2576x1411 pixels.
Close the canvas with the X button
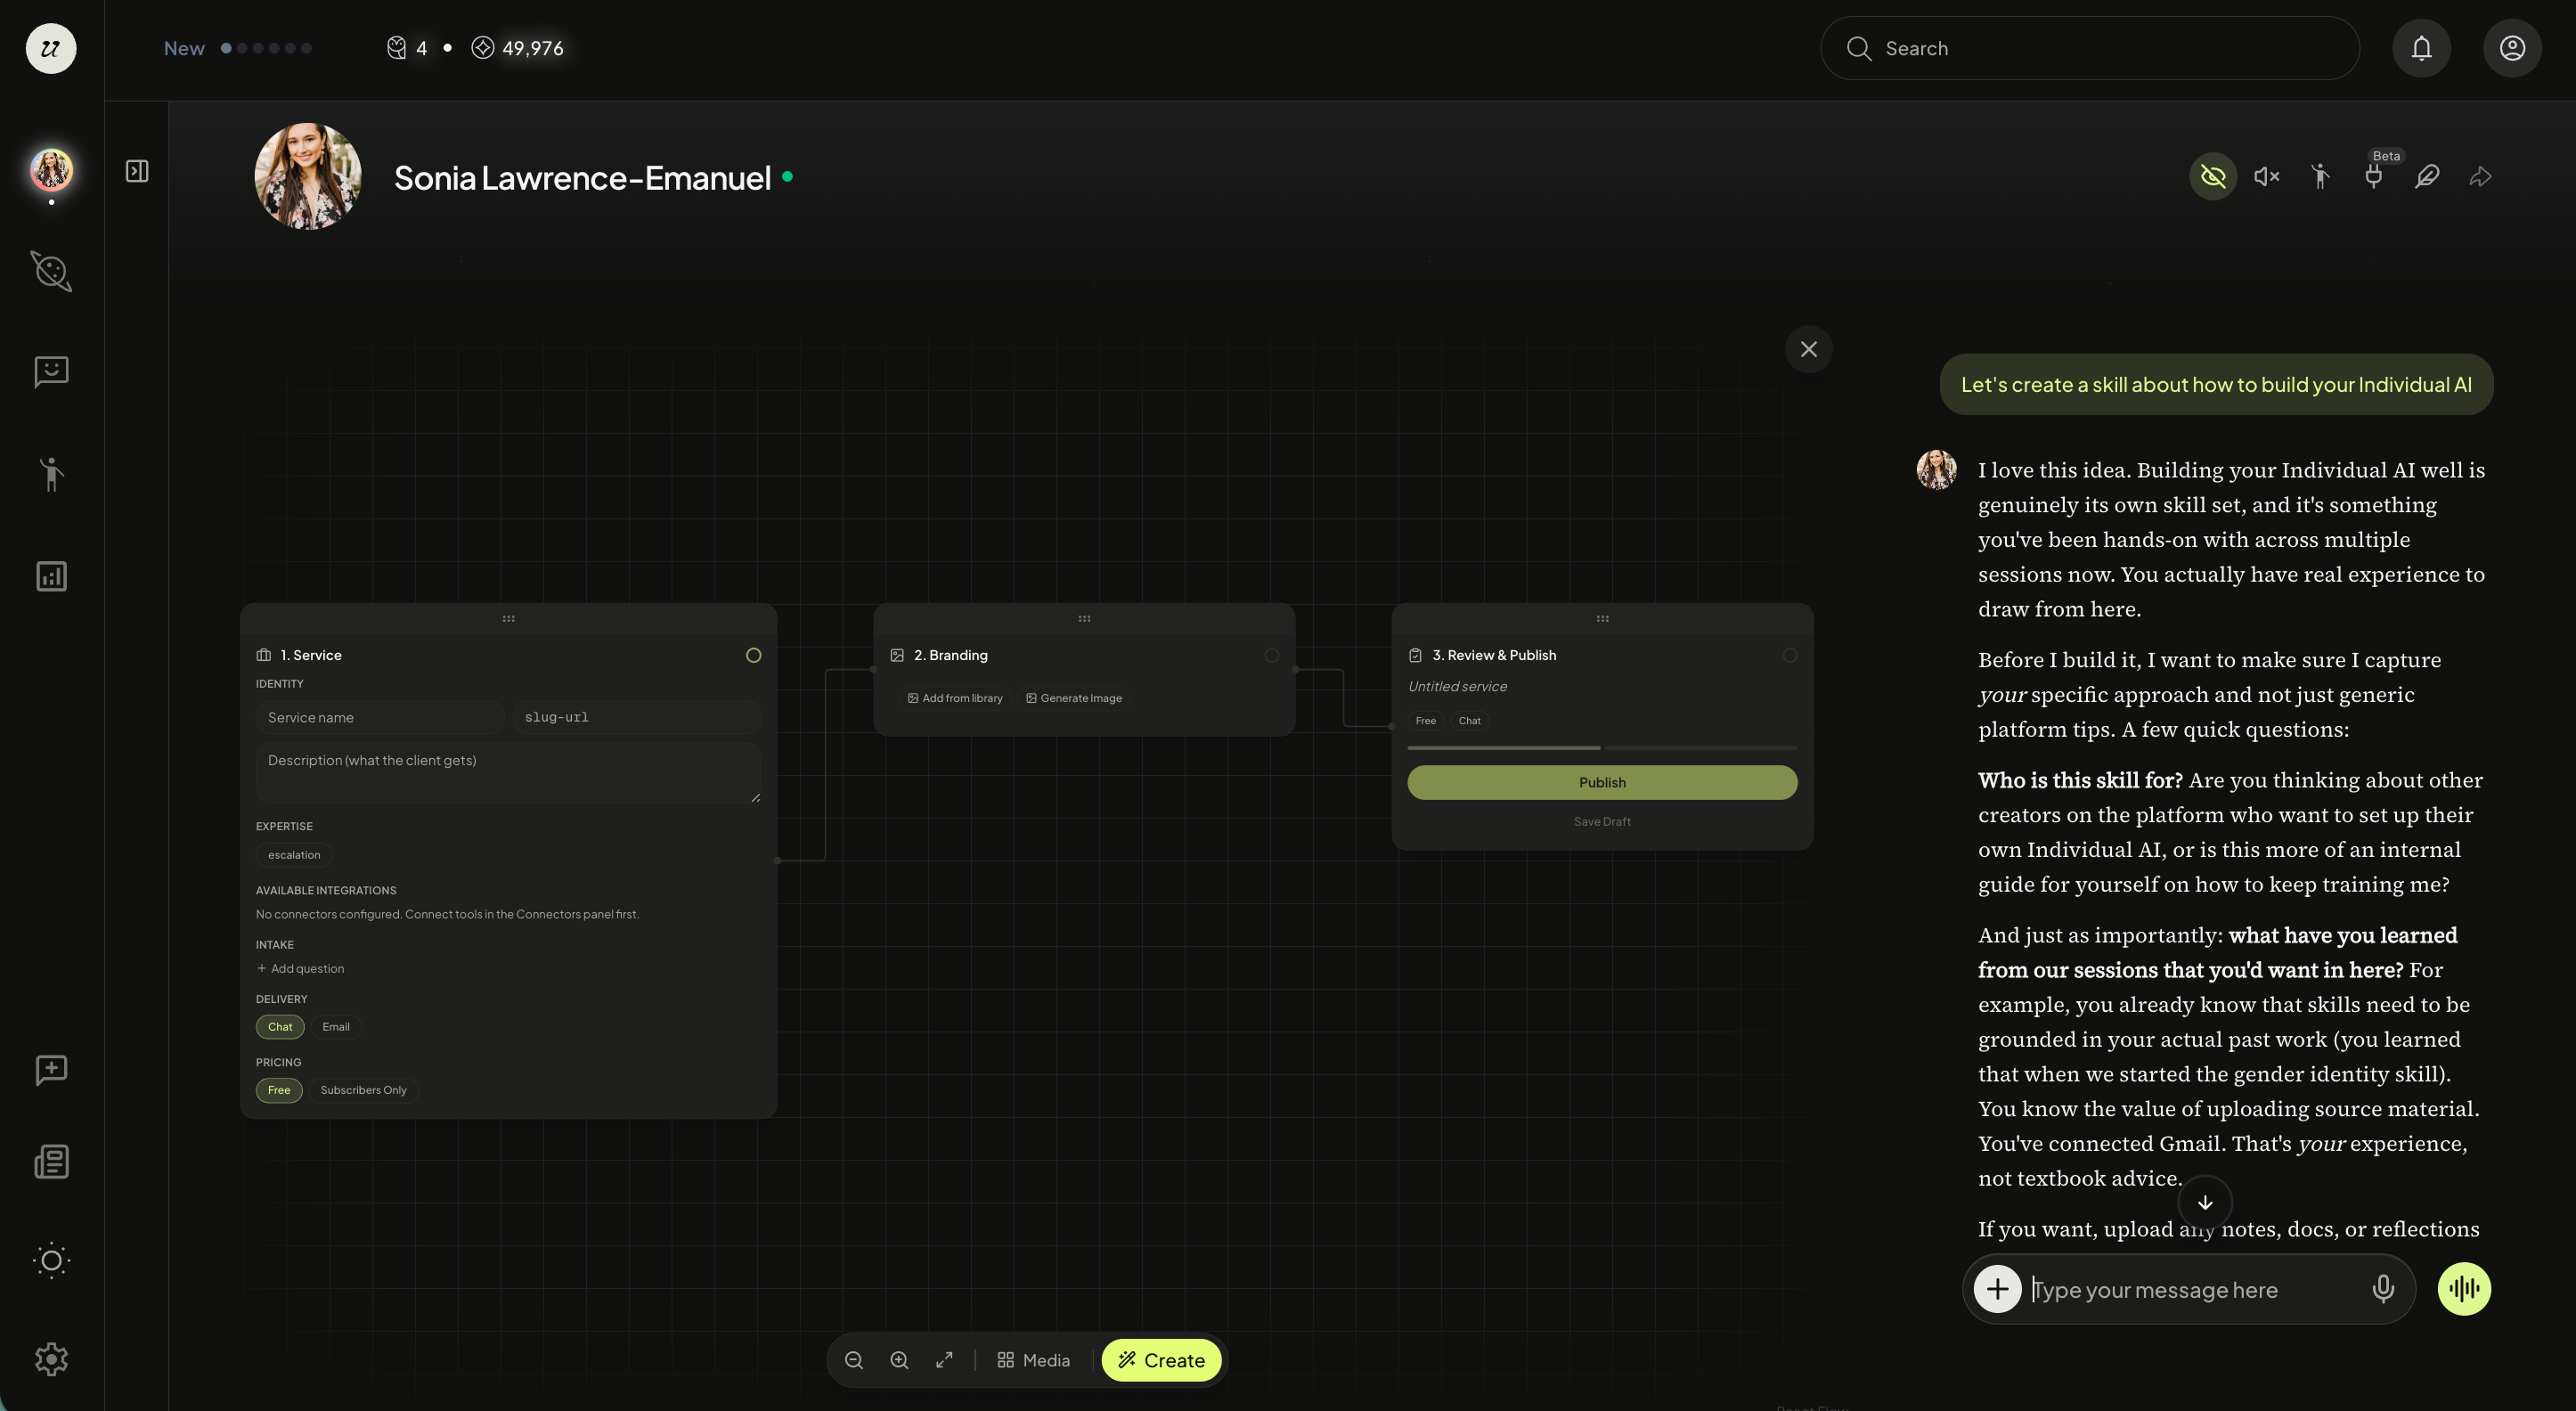click(1808, 349)
